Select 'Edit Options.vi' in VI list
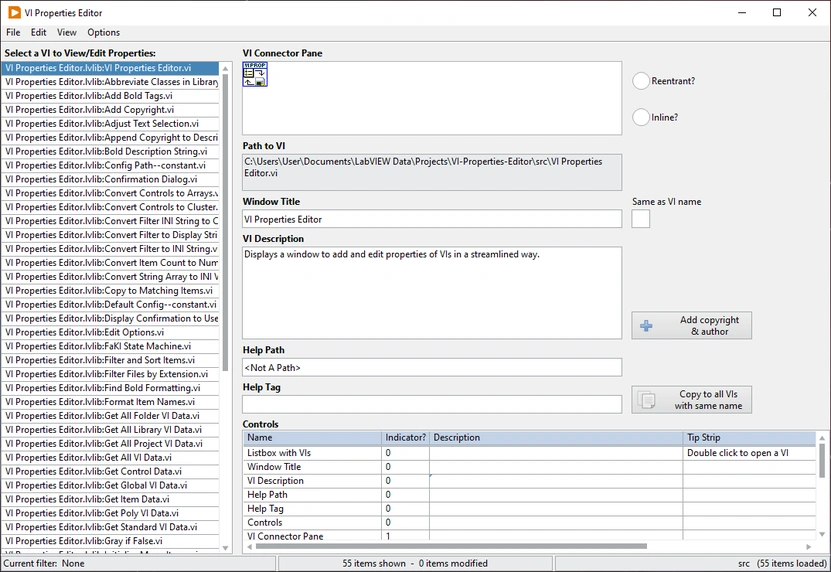Viewport: 831px width, 572px height. tap(110, 332)
